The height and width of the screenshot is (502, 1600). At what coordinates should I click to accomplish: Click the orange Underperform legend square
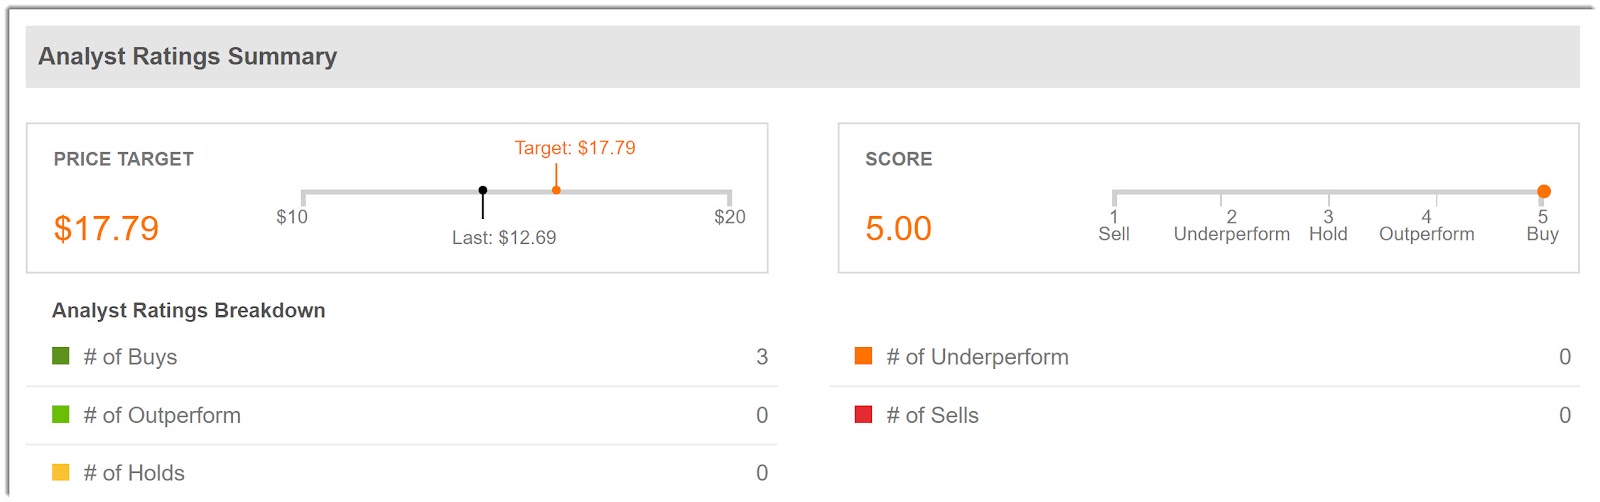click(x=864, y=356)
